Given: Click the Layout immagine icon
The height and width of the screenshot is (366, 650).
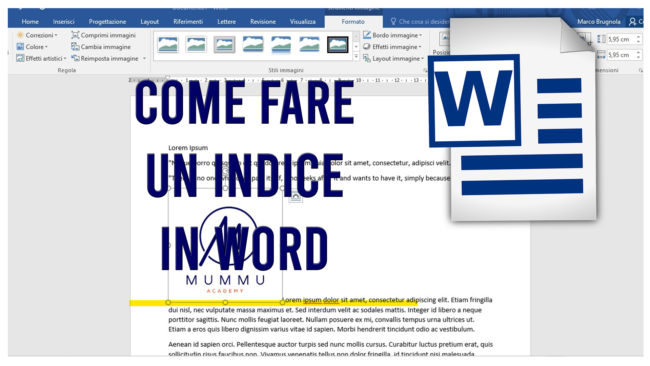Looking at the screenshot, I should point(367,58).
